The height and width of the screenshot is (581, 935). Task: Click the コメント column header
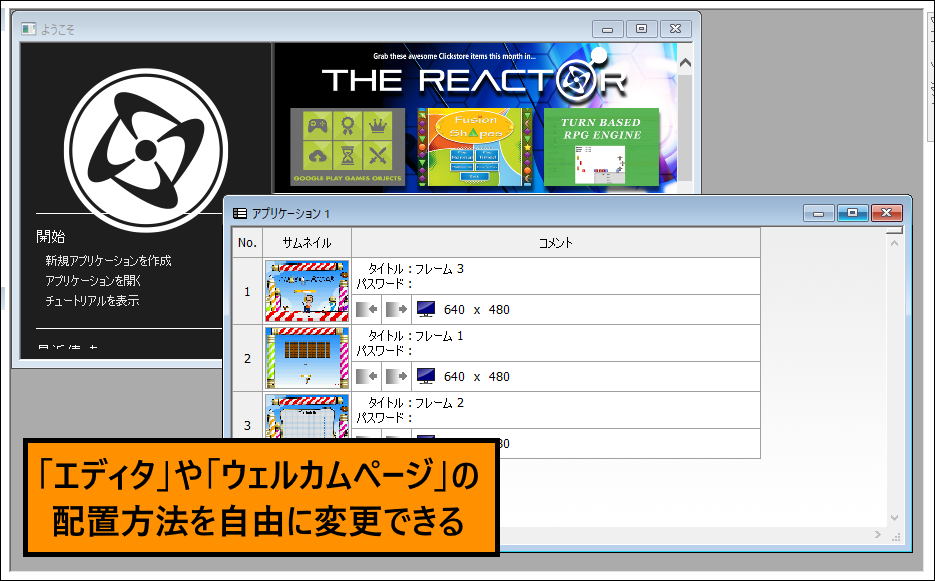556,243
